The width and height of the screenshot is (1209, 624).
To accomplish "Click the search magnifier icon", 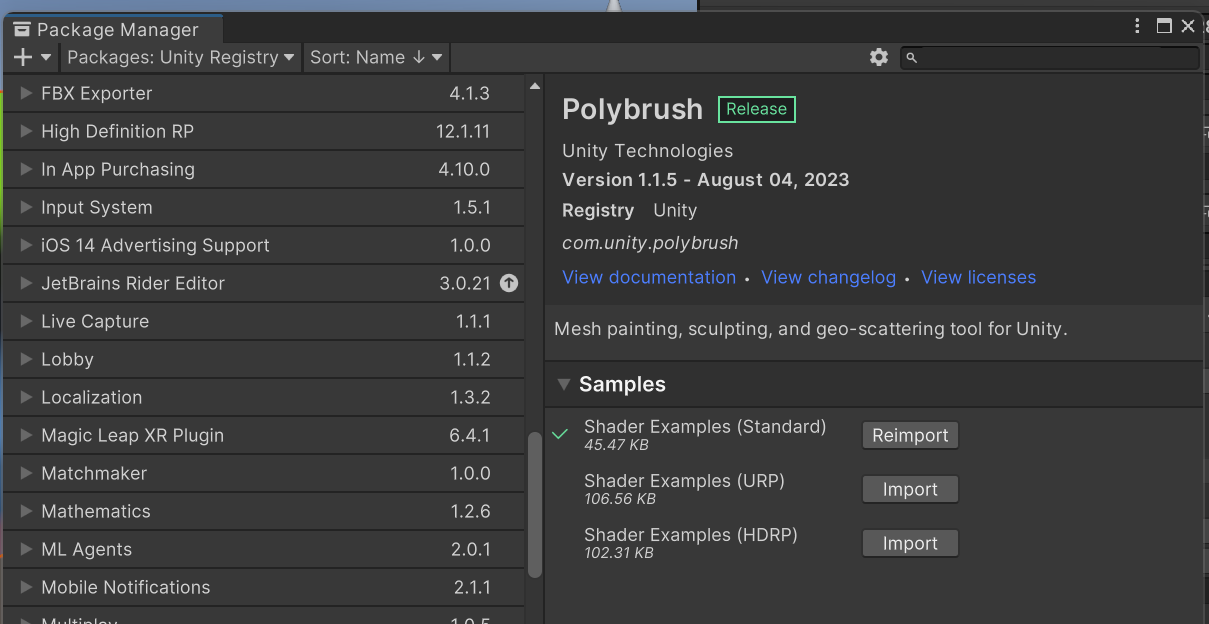I will 911,58.
